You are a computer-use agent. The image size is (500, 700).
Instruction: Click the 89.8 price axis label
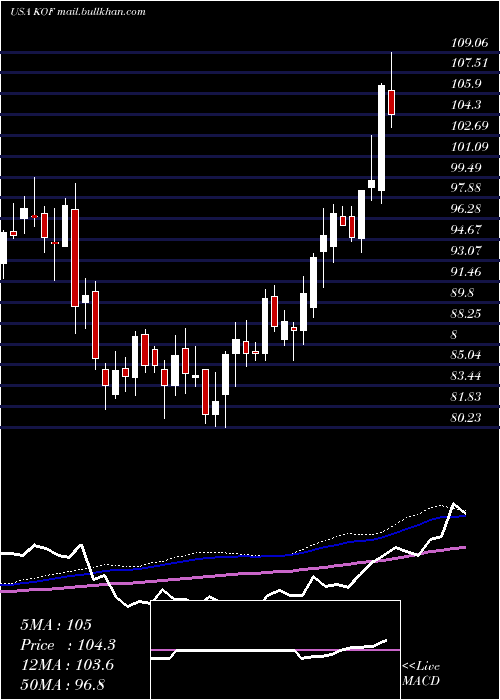click(x=462, y=293)
